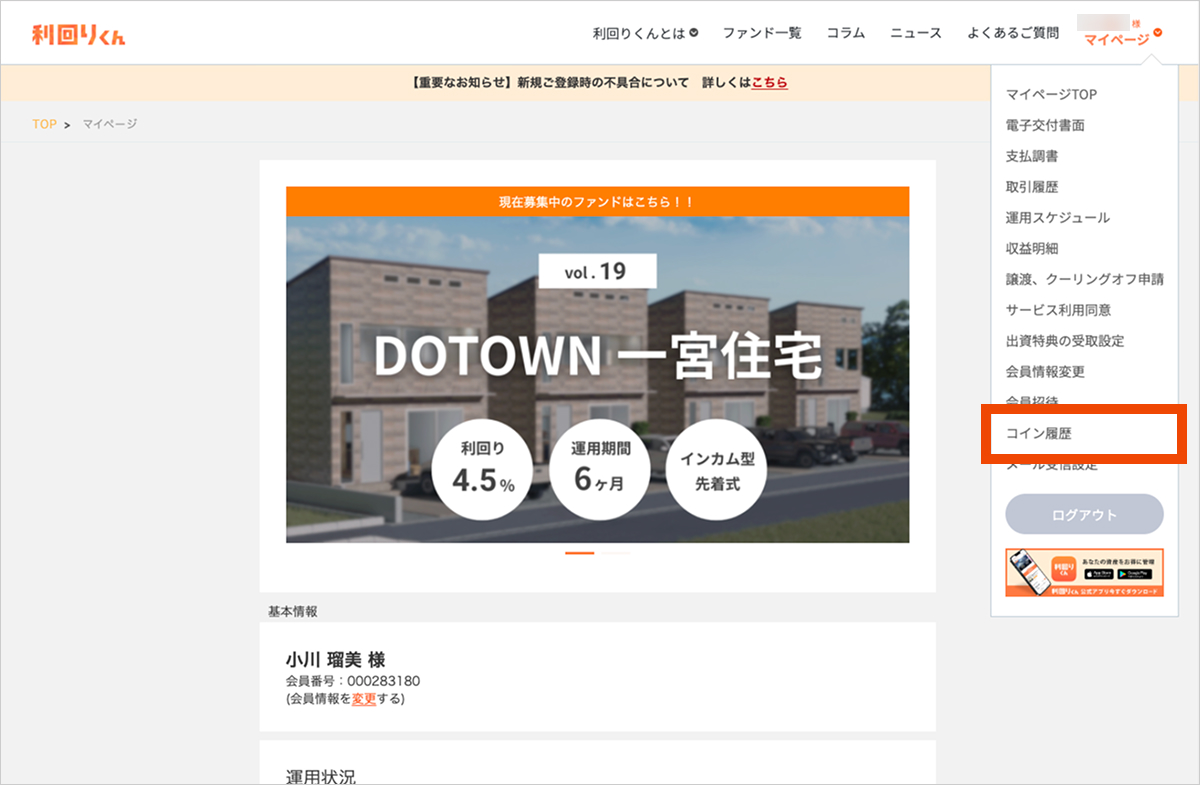
Task: Collapse the マイページ dropdown menu
Action: click(1123, 39)
